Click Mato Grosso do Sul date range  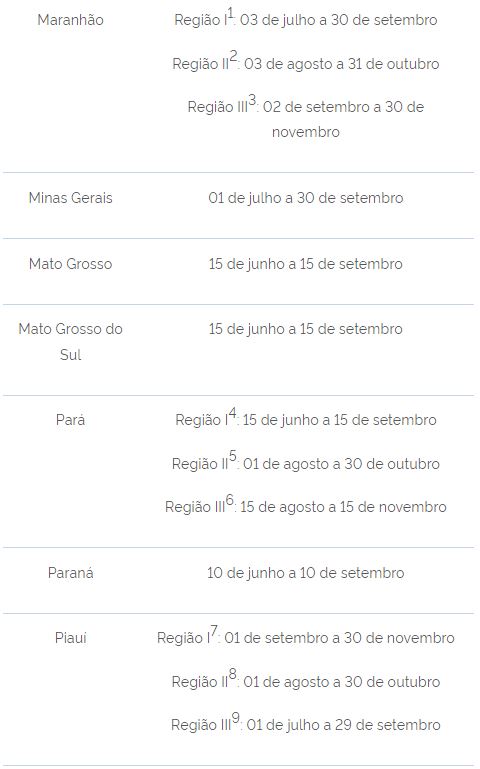305,329
